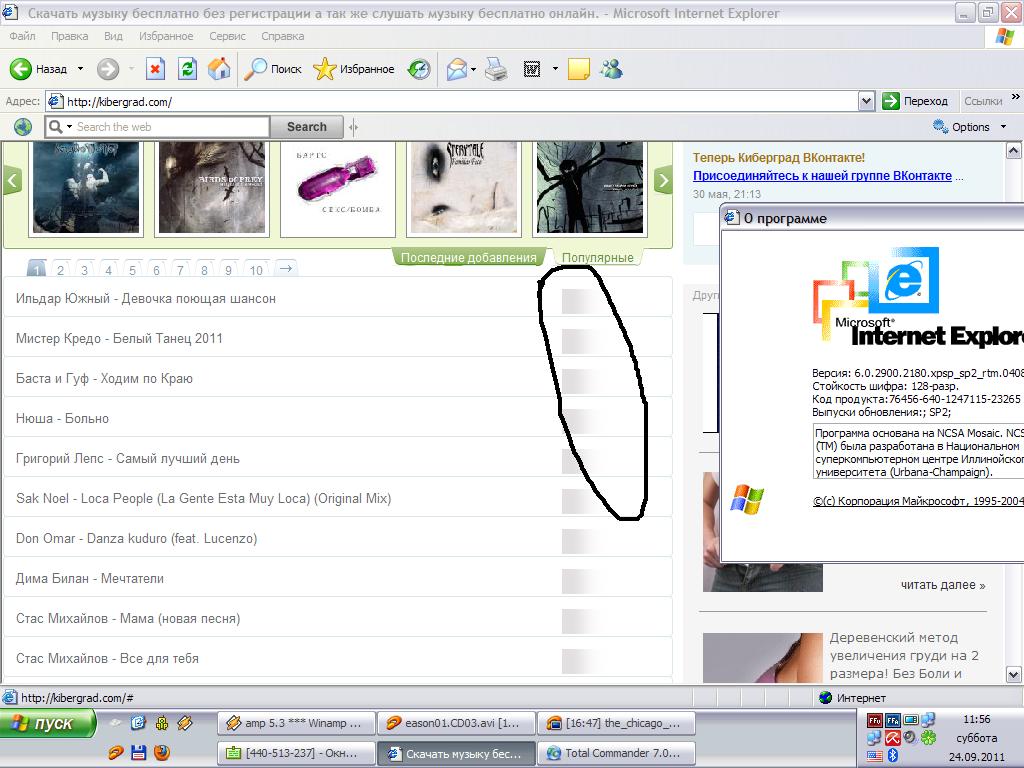
Task: Open the Избранное menu
Action: [x=166, y=36]
